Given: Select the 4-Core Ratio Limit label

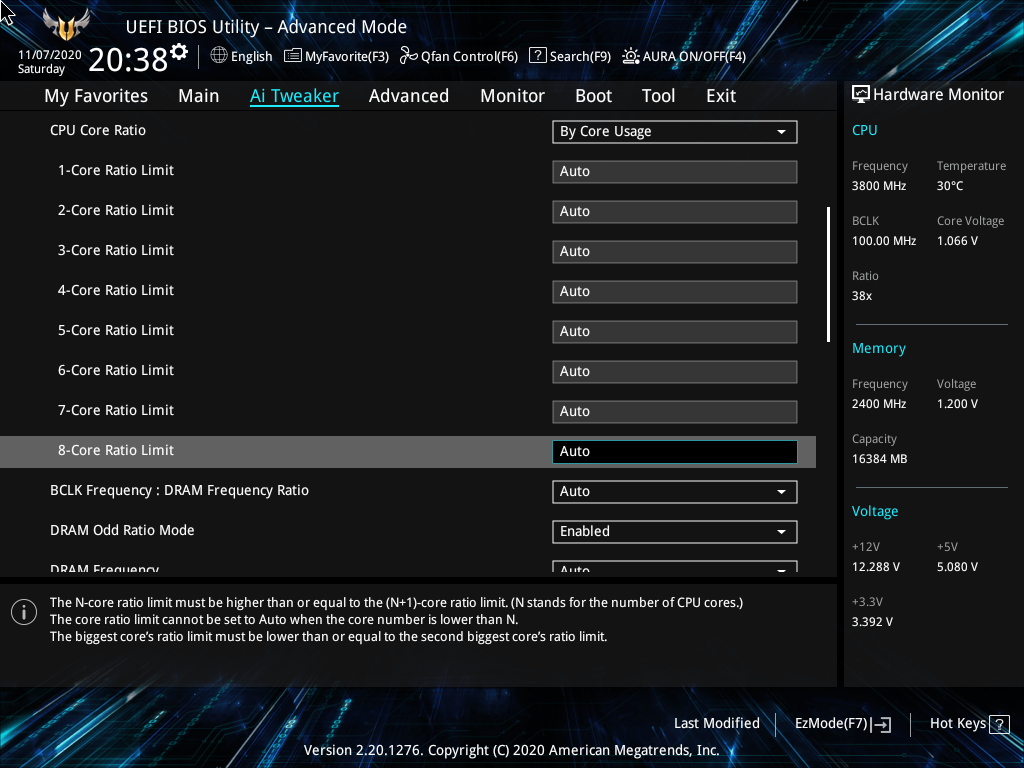Looking at the screenshot, I should tap(116, 291).
